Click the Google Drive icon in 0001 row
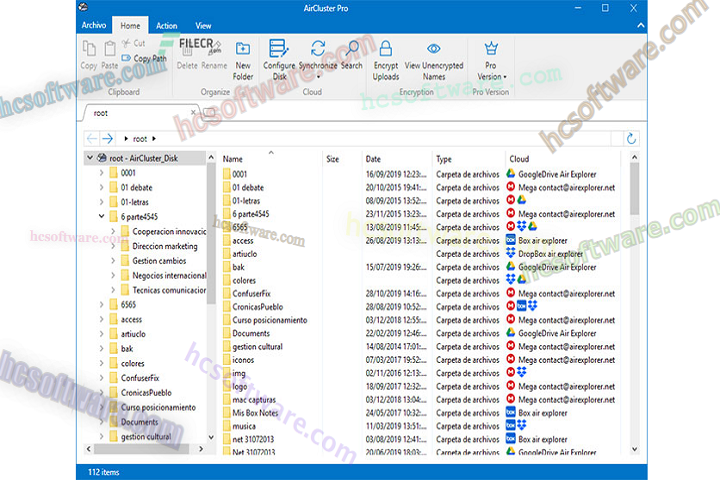Viewport: 720px width, 480px height. (x=511, y=174)
